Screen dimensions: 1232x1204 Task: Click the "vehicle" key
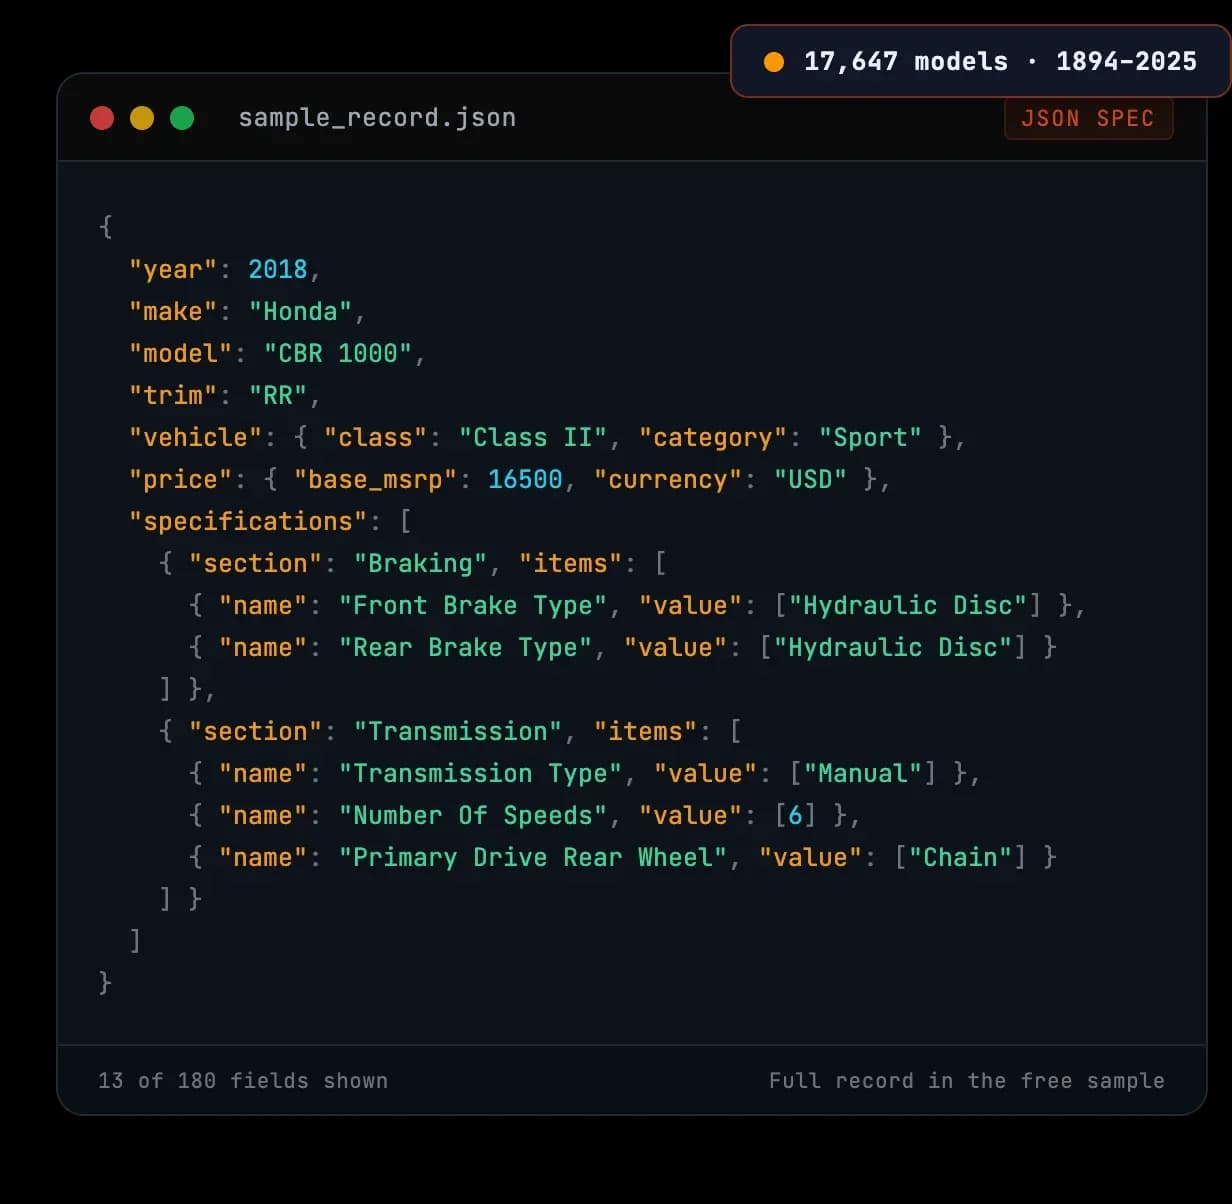click(x=195, y=438)
